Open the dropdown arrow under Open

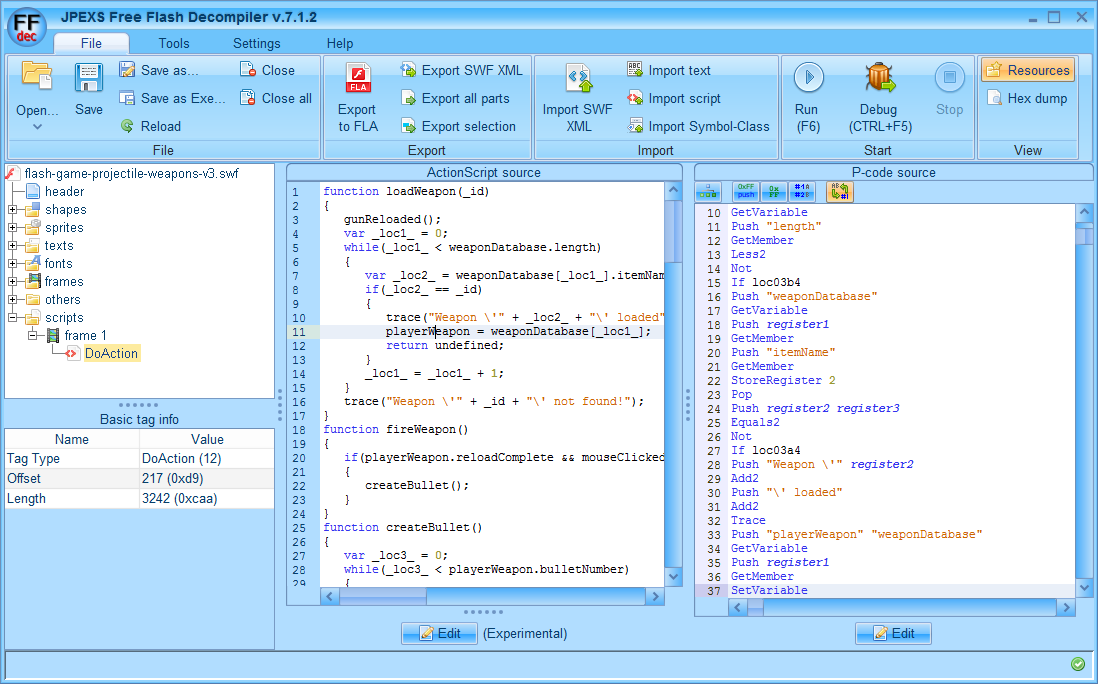tap(37, 127)
